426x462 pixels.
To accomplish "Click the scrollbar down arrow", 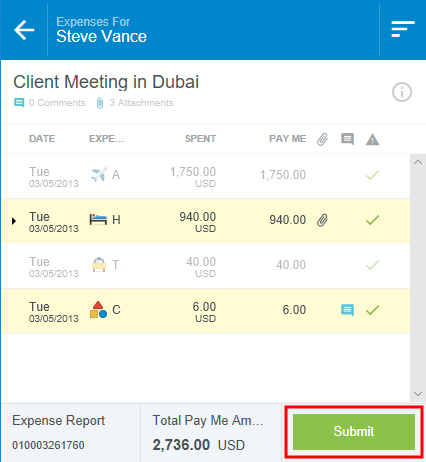I will tap(418, 394).
